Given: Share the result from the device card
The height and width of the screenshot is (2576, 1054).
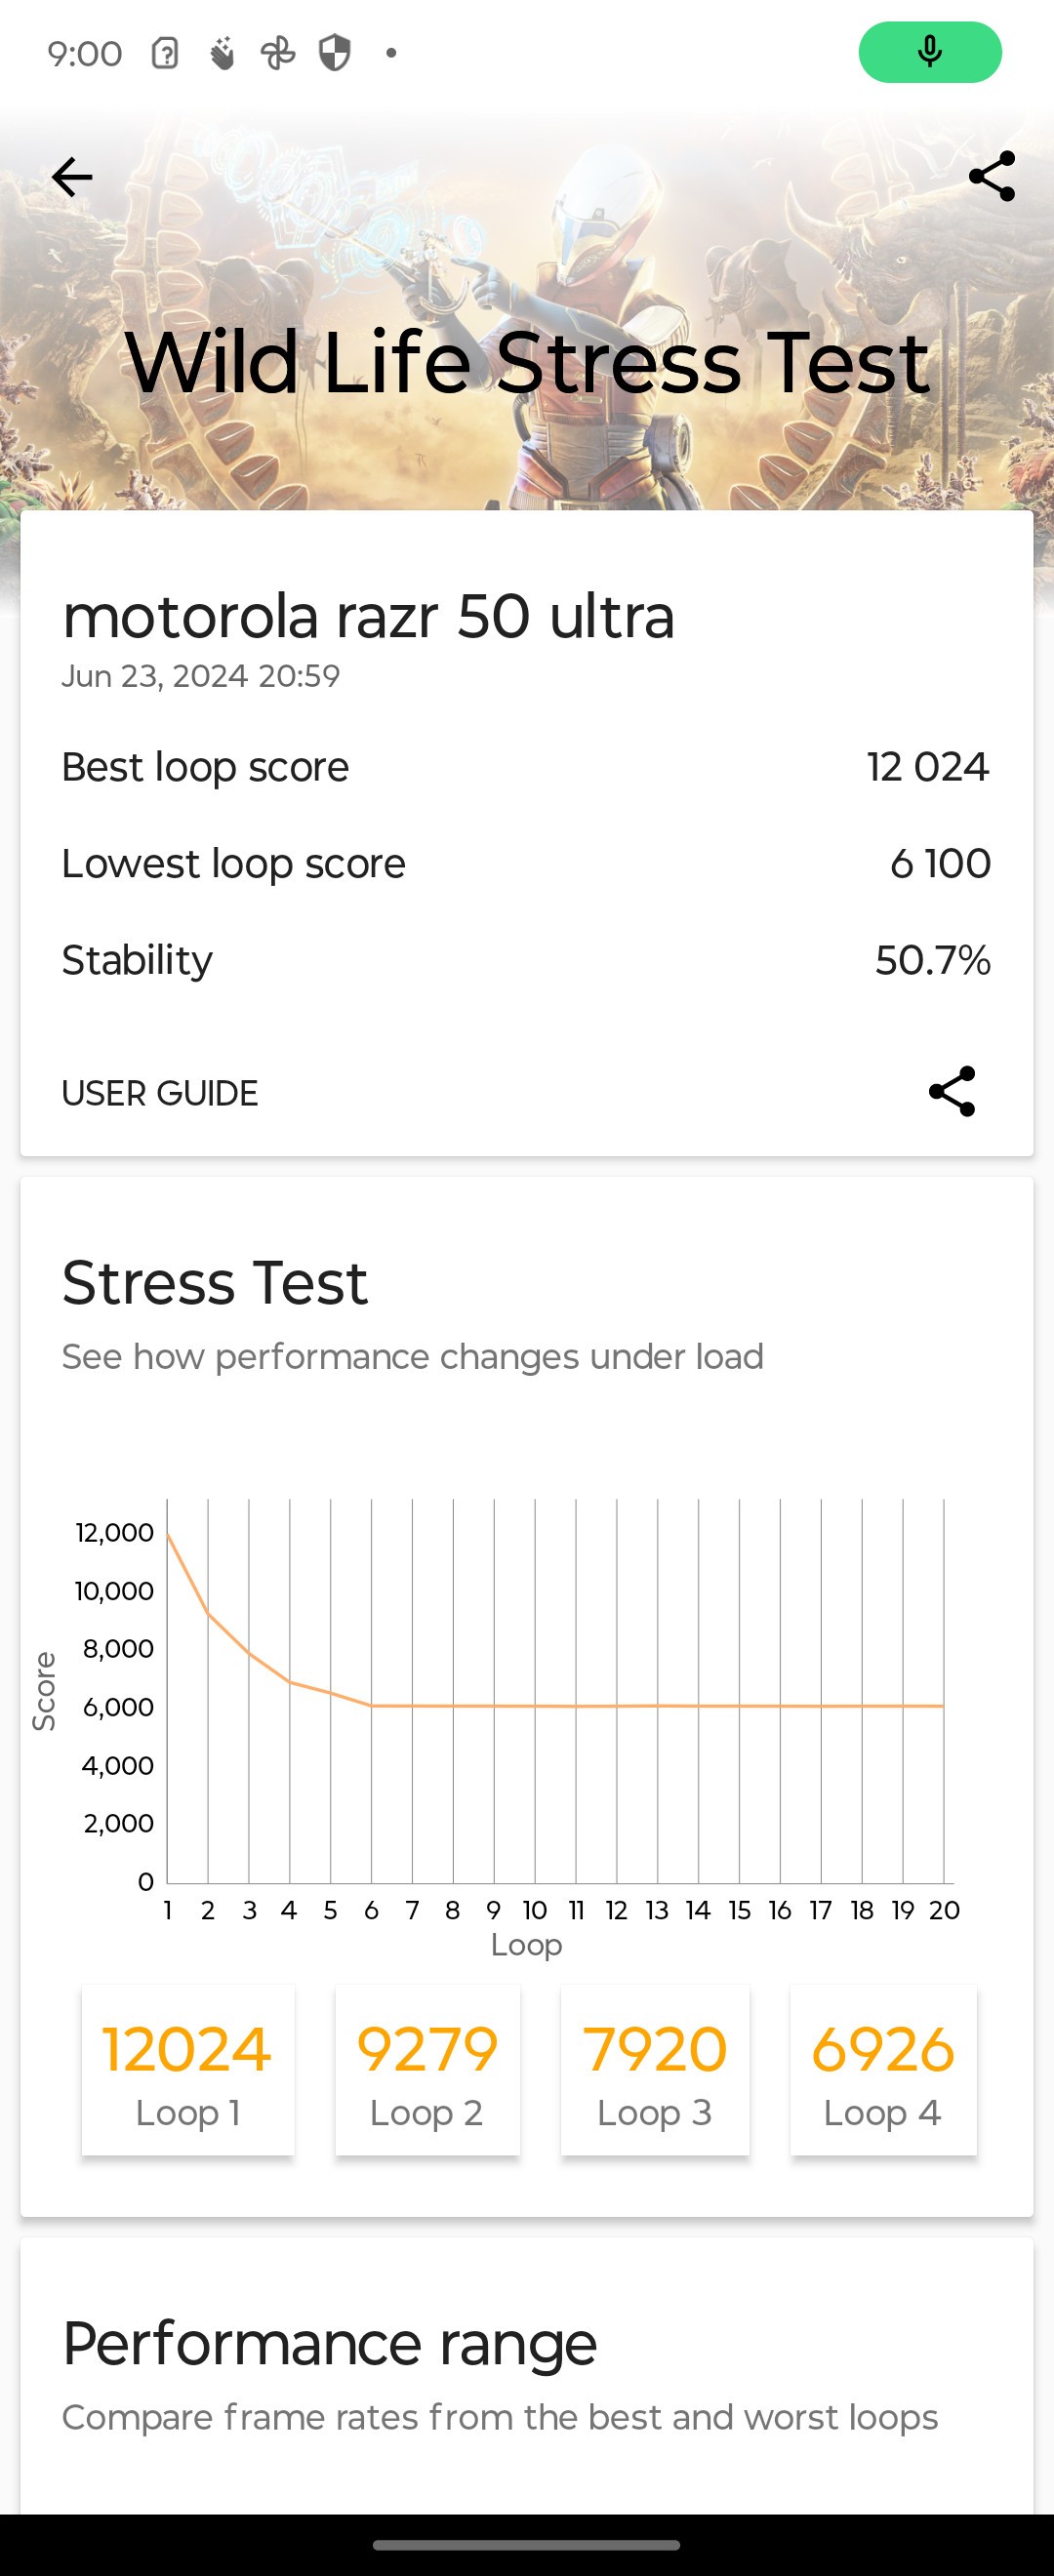Looking at the screenshot, I should [951, 1091].
